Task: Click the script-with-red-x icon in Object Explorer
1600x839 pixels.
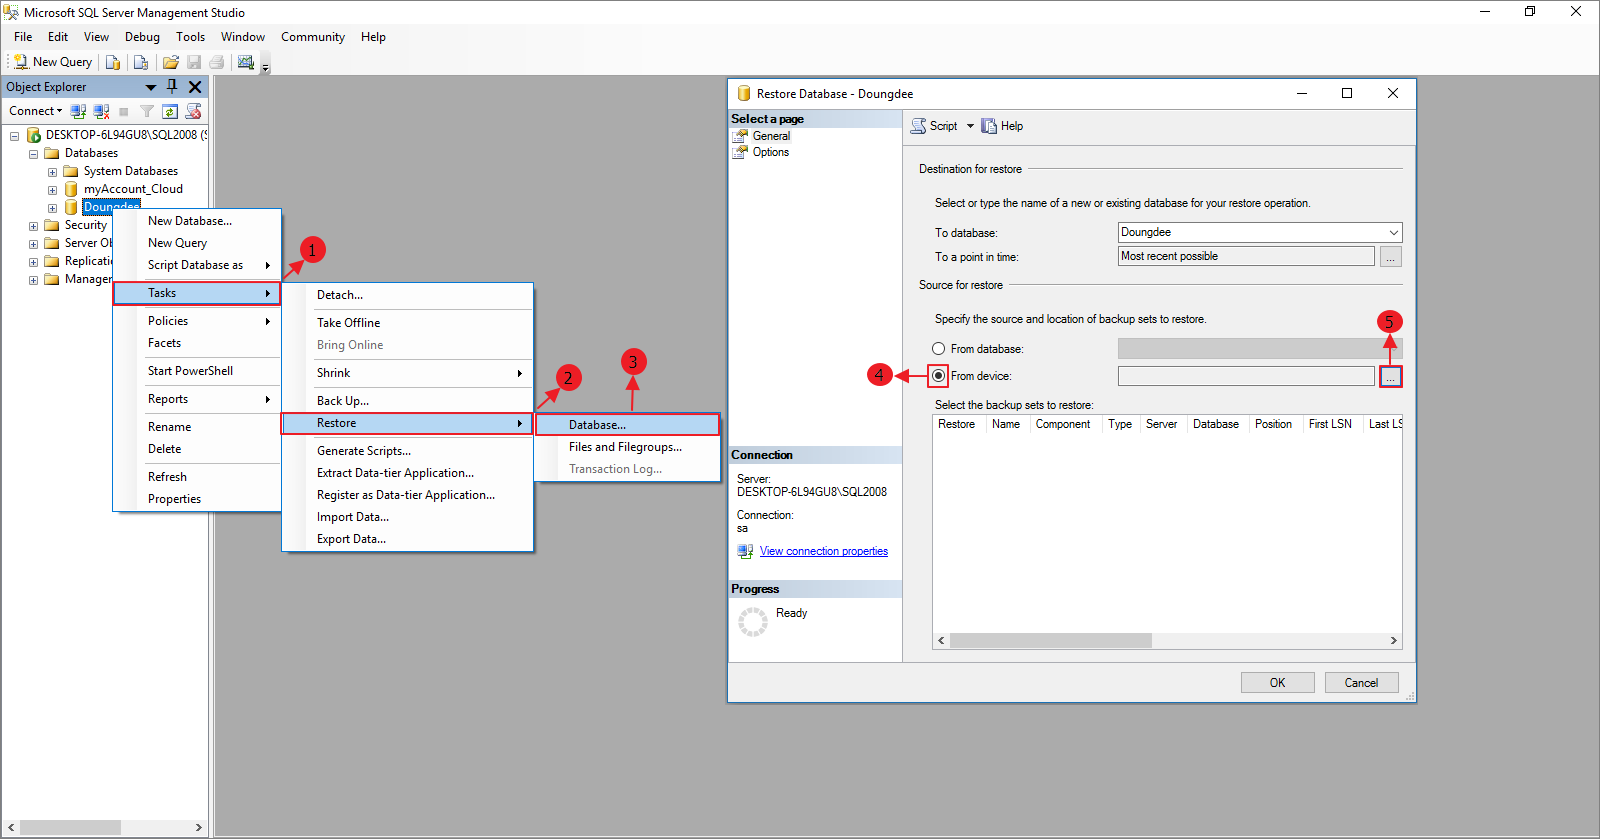Action: pyautogui.click(x=194, y=111)
